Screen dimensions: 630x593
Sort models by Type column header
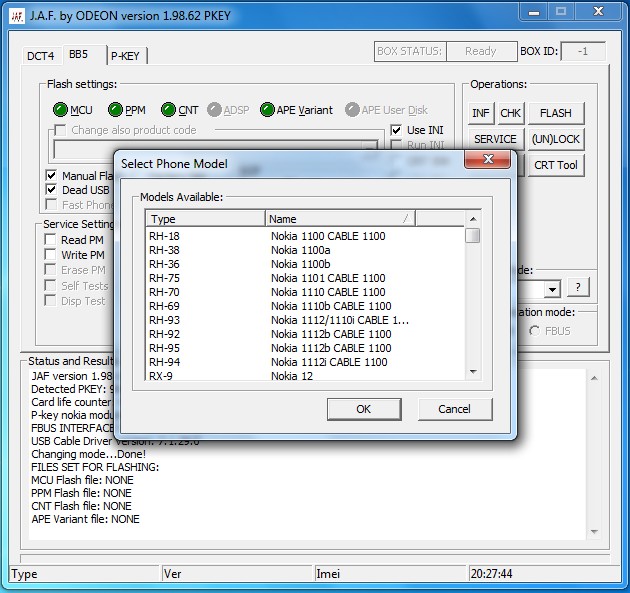pyautogui.click(x=205, y=218)
